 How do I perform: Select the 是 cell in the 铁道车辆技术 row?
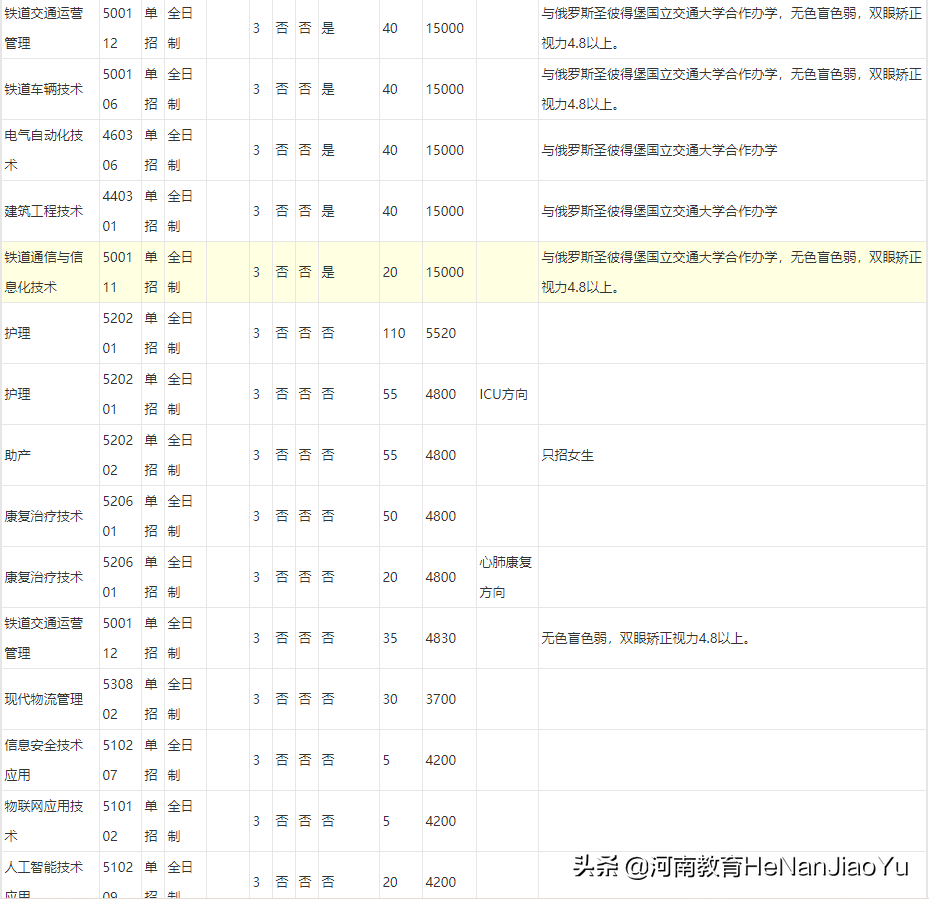[x=327, y=88]
